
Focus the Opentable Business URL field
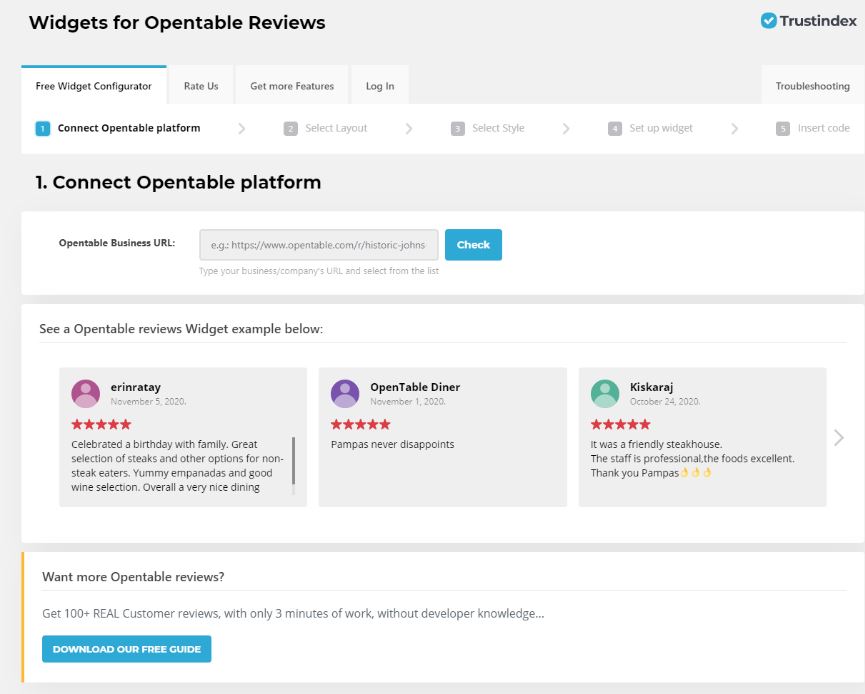point(319,244)
